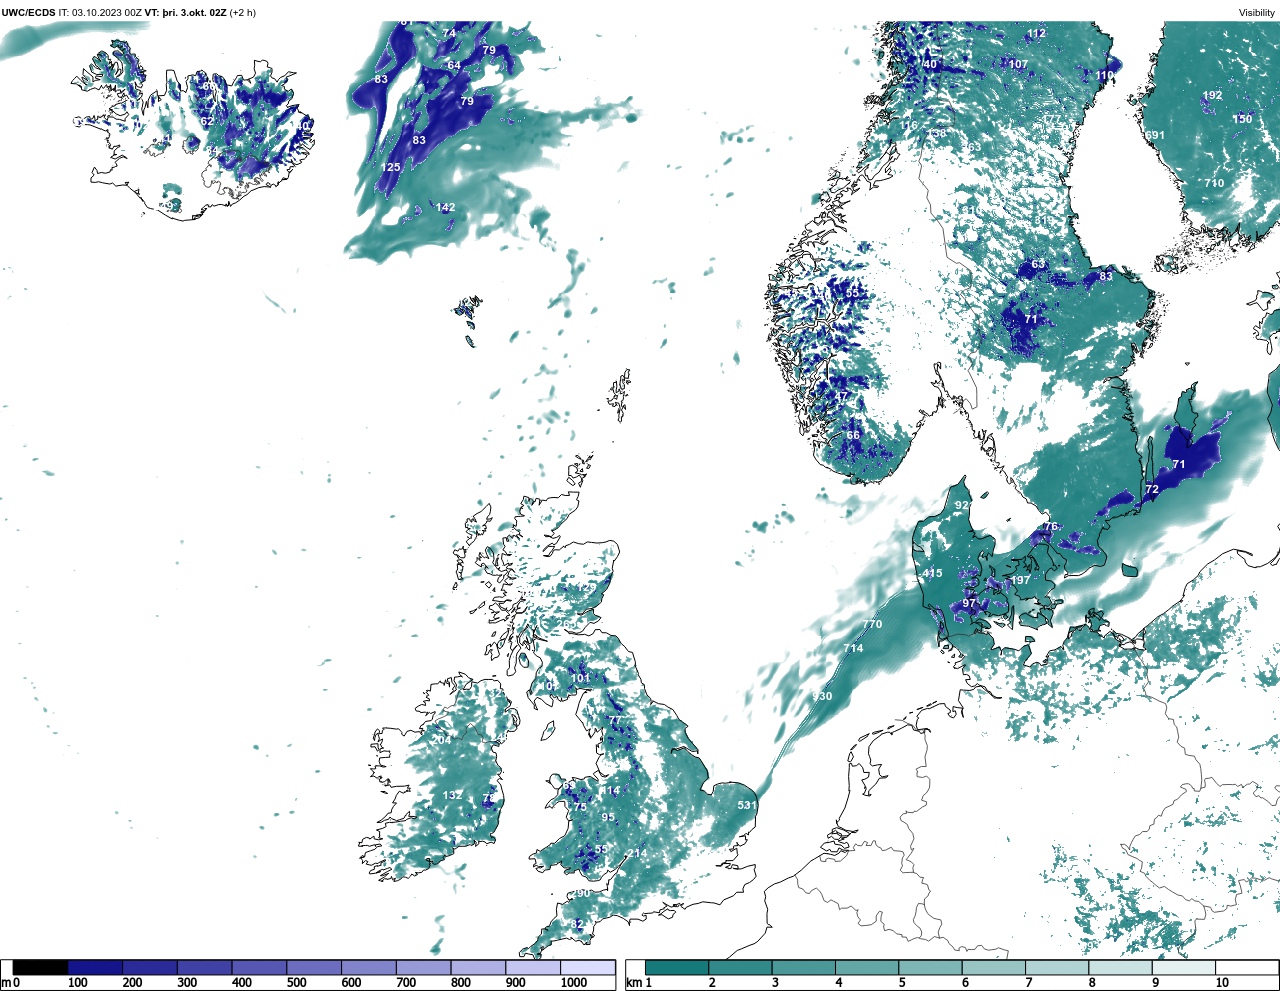This screenshot has width=1280, height=991.
Task: Click the 700–800 m legend swatch
Action: click(x=423, y=967)
